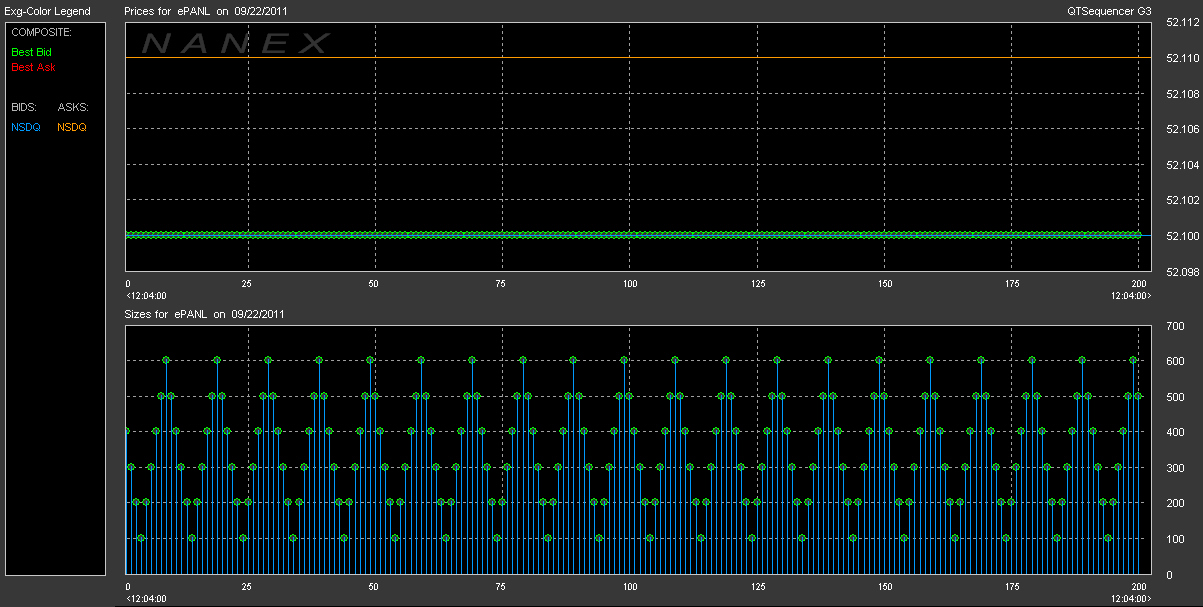Click the 50 tick under Prices chart

pos(373,284)
